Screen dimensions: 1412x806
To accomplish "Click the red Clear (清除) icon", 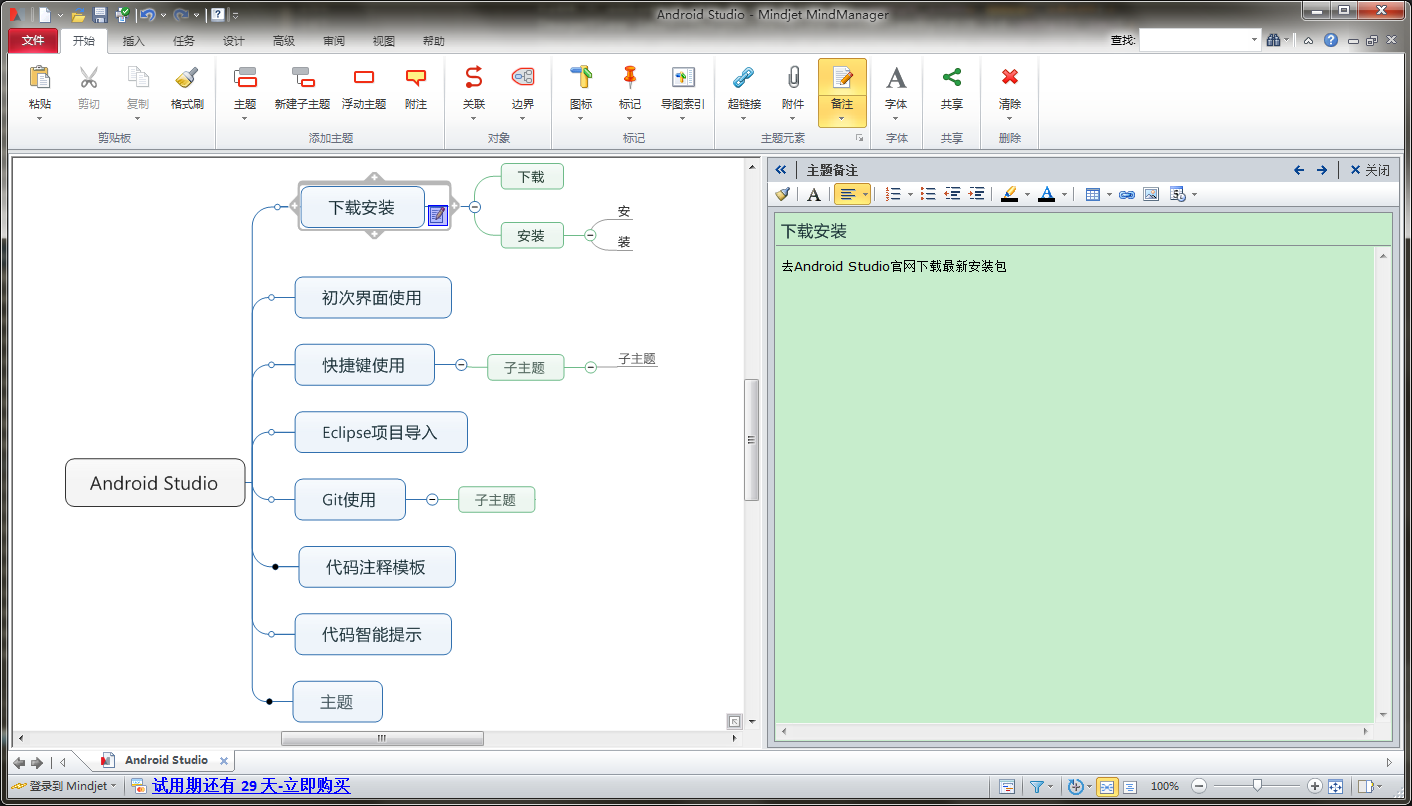I will coord(1010,78).
